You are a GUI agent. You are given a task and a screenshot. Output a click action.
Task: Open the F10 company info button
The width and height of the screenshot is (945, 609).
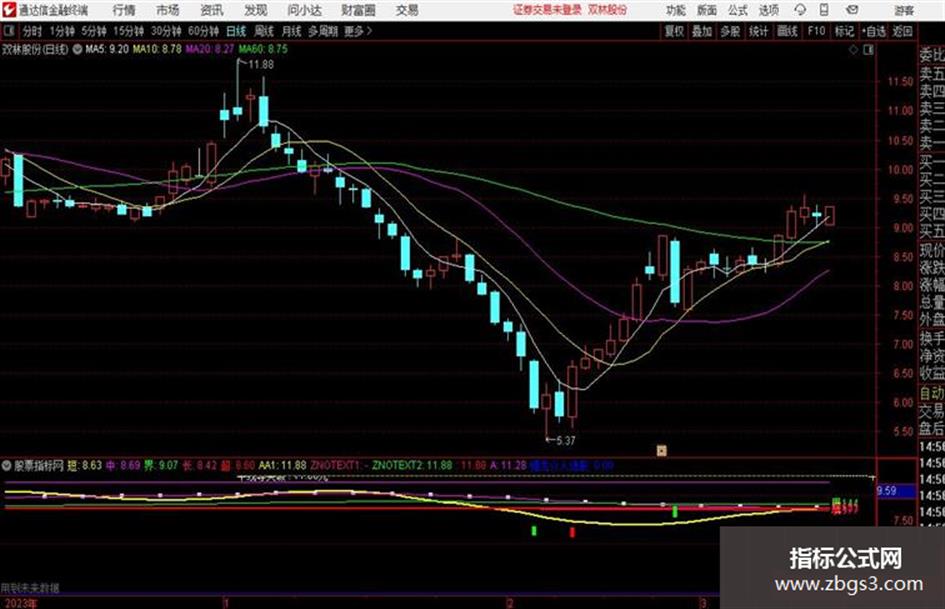(816, 31)
